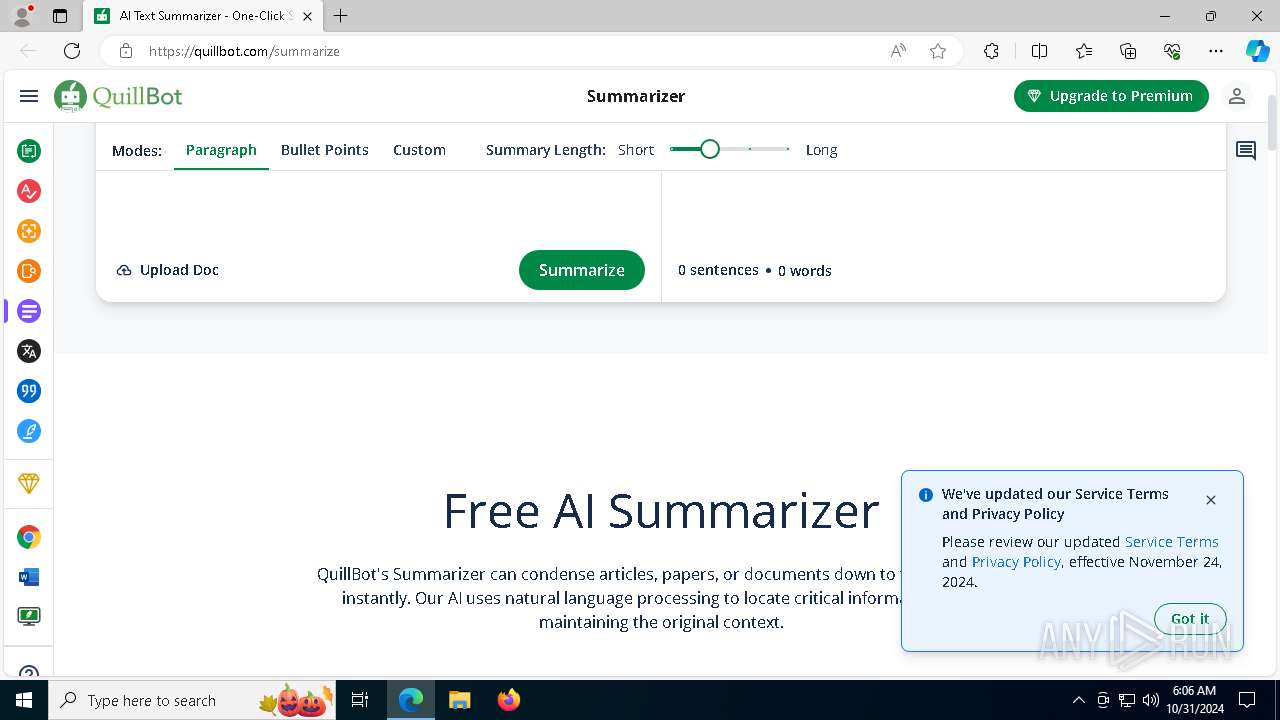The height and width of the screenshot is (720, 1280).
Task: Show hidden system tray icons
Action: tap(1078, 700)
